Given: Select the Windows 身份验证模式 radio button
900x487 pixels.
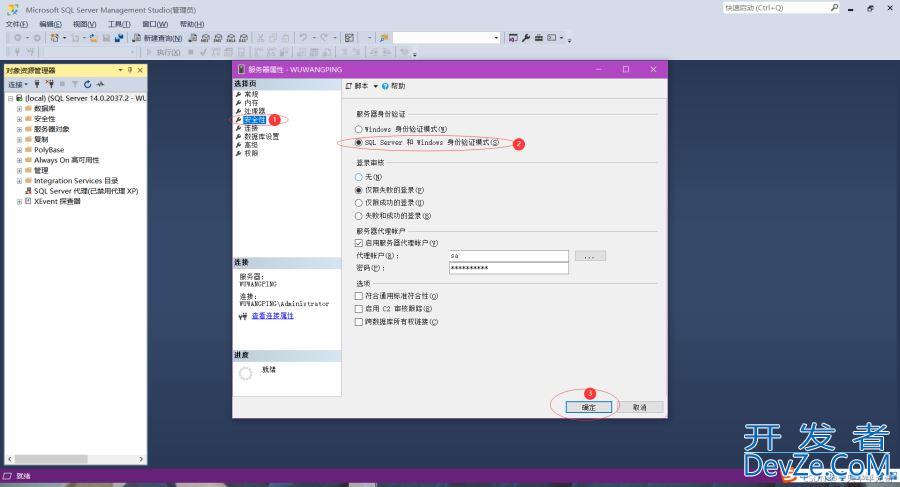Looking at the screenshot, I should pos(359,129).
